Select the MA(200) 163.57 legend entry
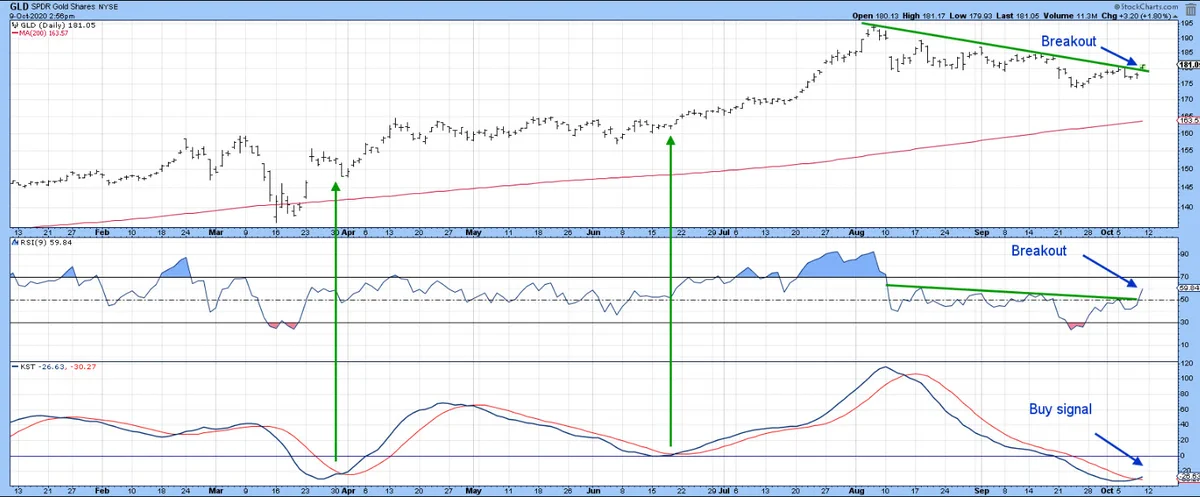The image size is (1200, 497). pyautogui.click(x=40, y=34)
